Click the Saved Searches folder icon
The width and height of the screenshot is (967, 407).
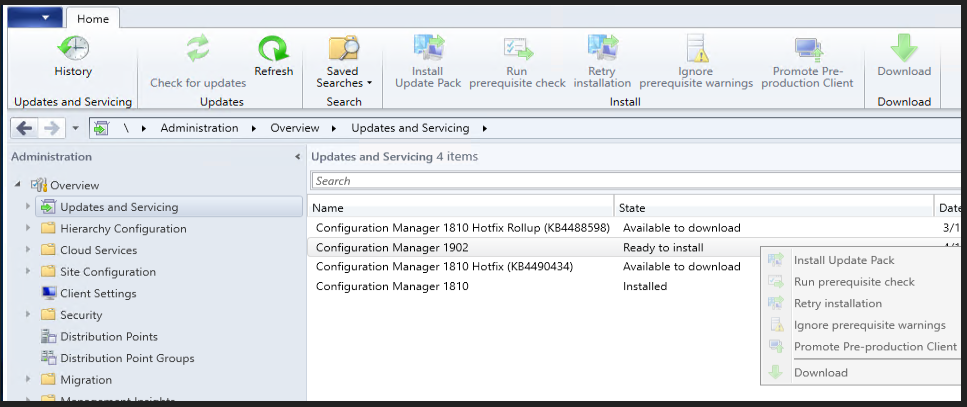pyautogui.click(x=344, y=49)
